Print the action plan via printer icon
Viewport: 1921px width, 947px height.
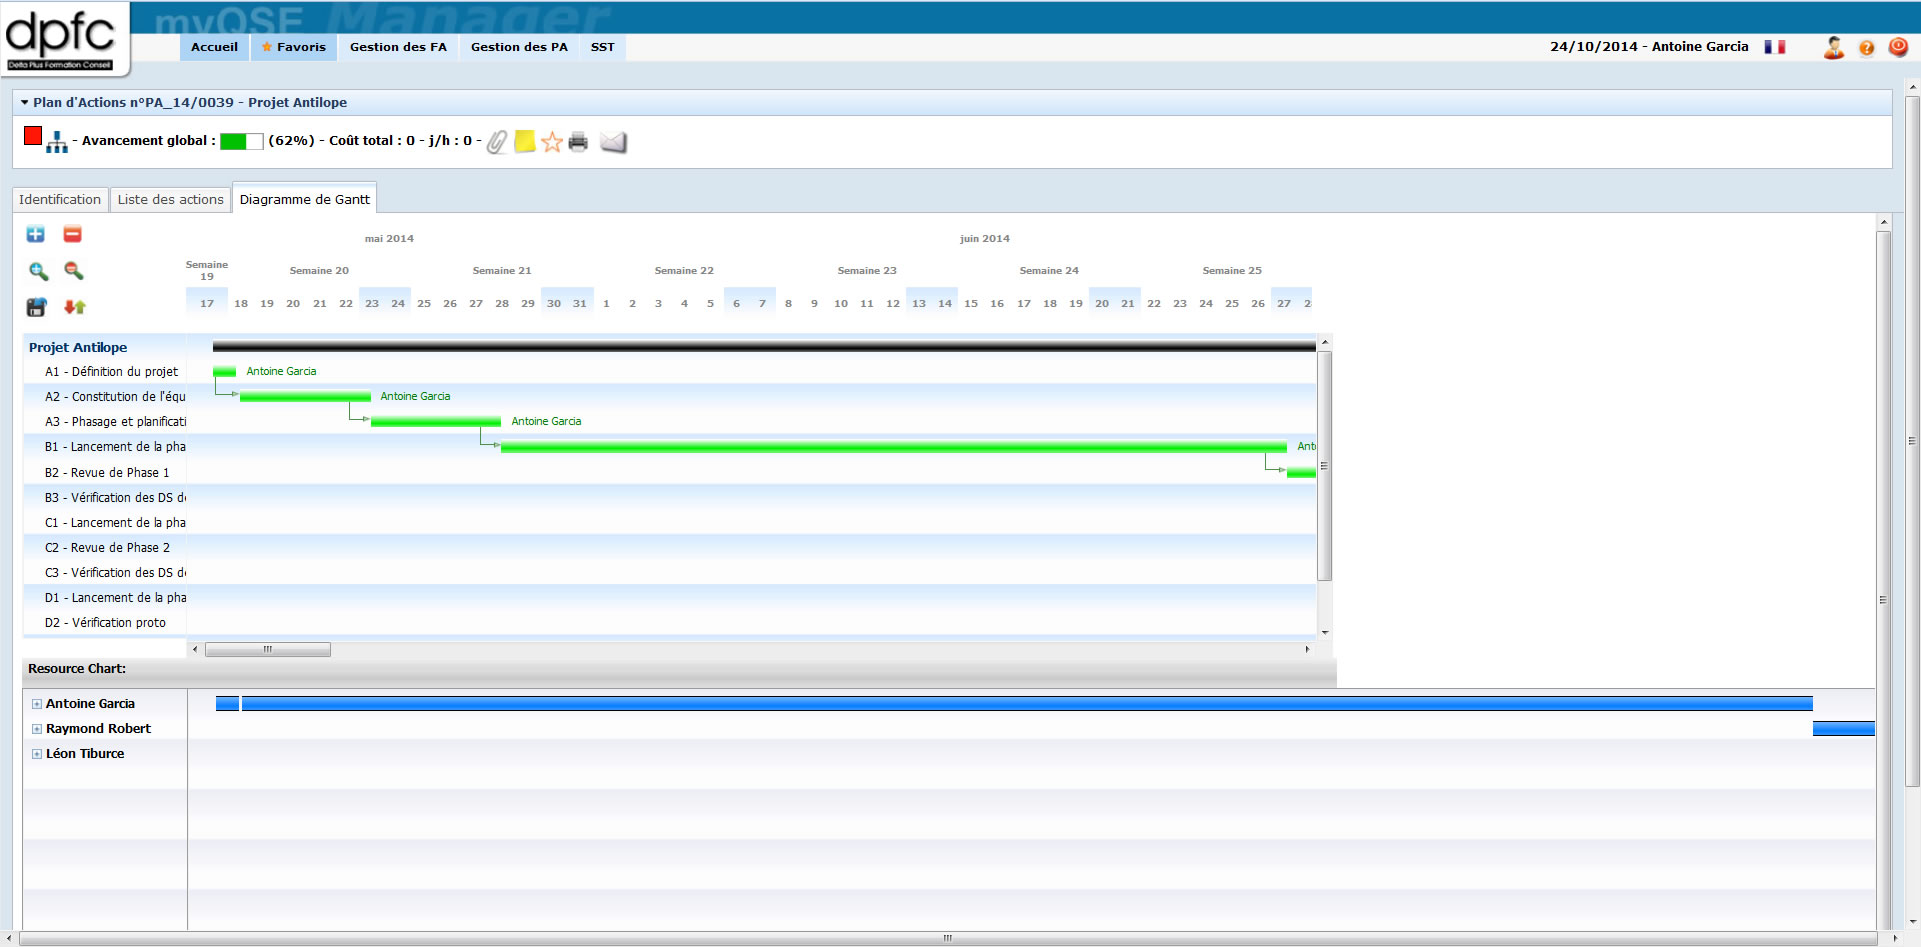578,142
